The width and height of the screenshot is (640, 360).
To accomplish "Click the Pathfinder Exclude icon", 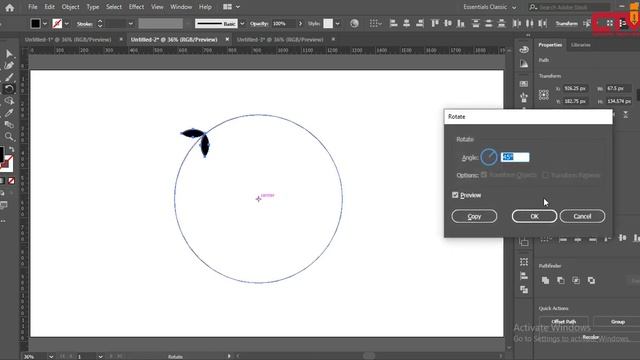I will pos(591,280).
